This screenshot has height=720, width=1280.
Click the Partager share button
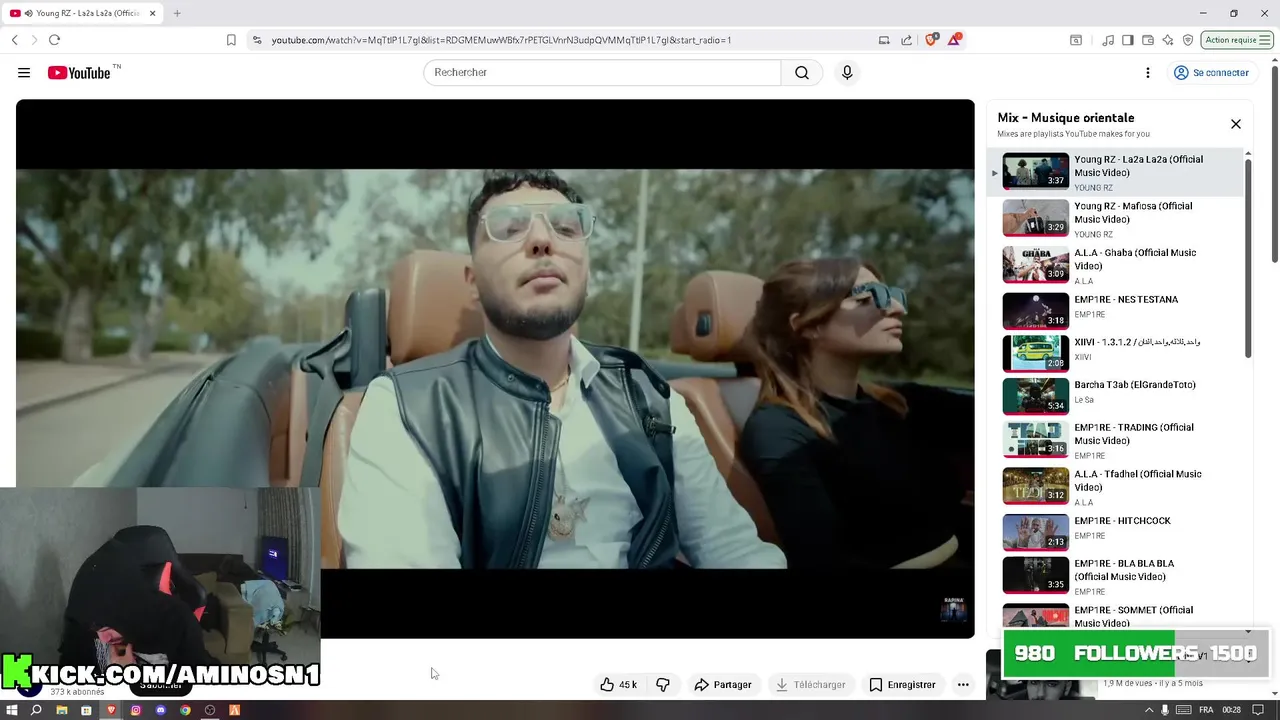723,685
